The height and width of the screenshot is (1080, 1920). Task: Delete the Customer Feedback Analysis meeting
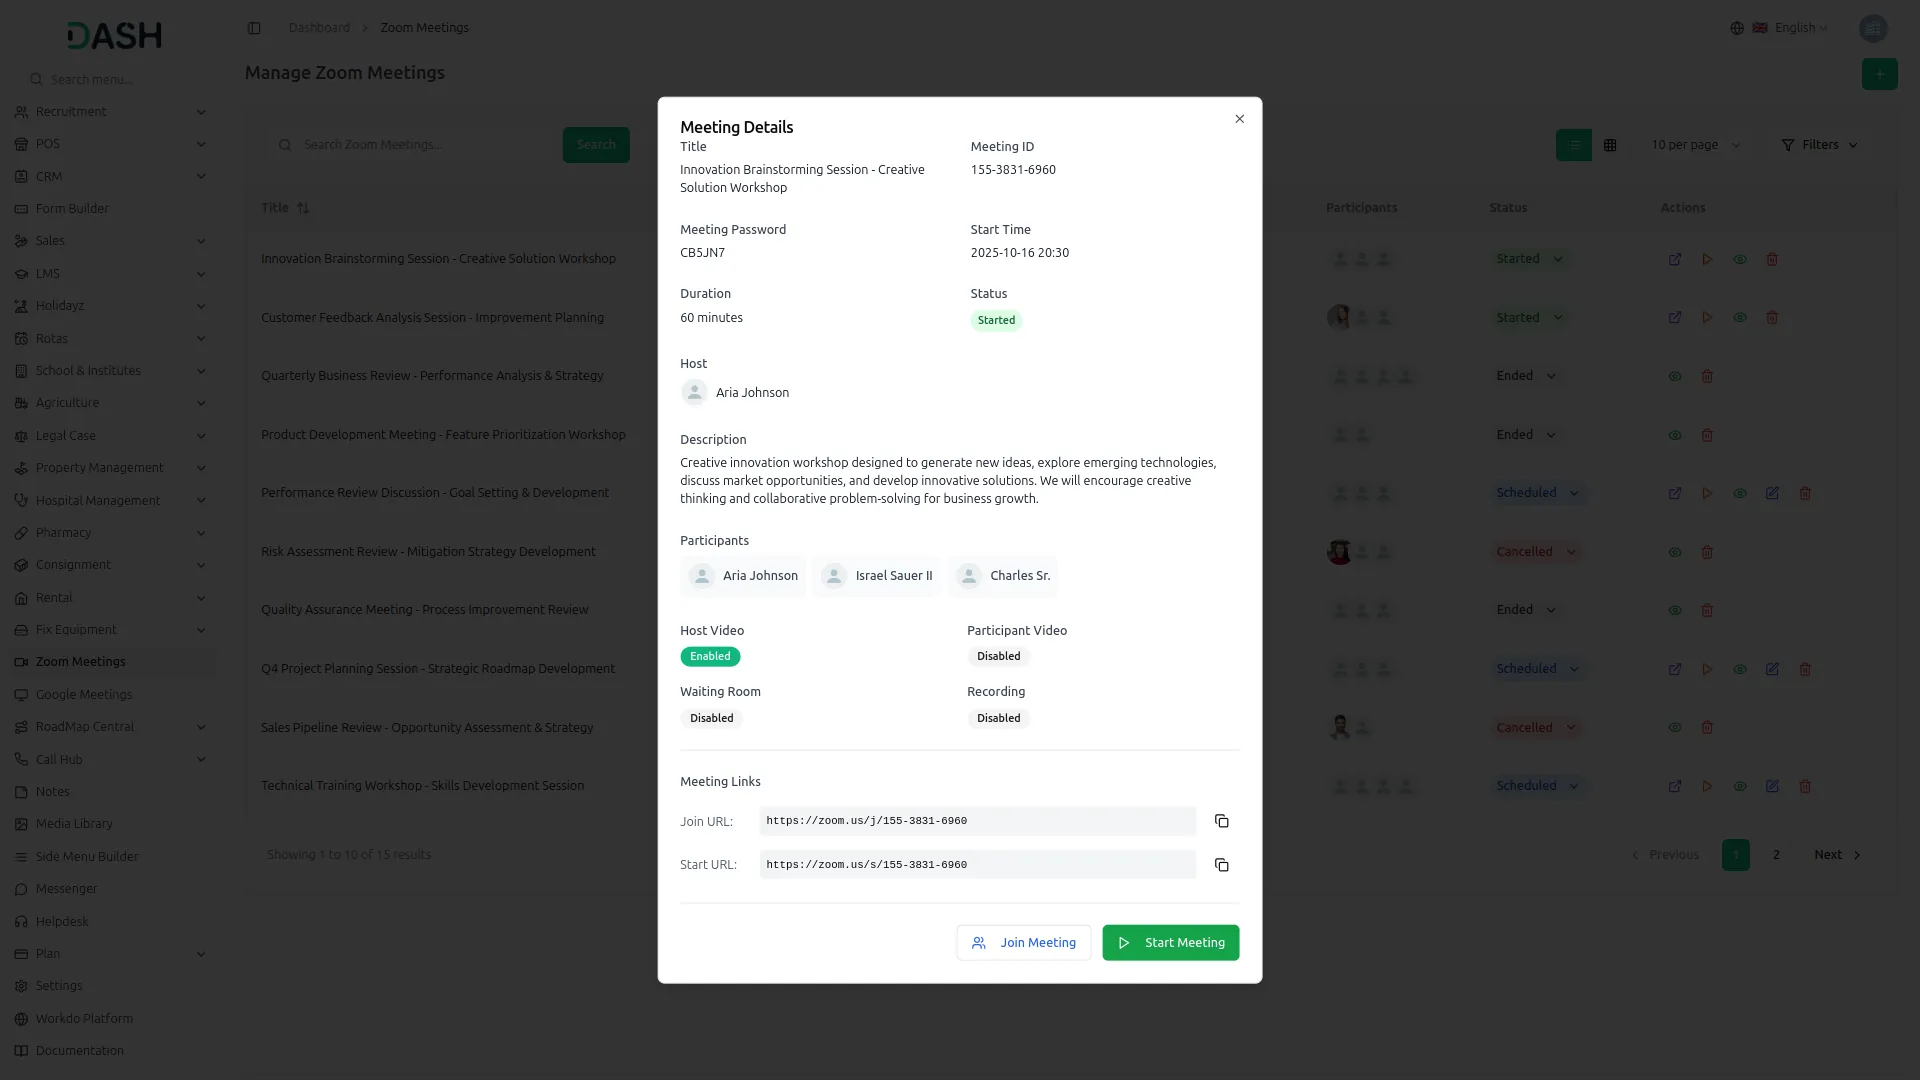pos(1772,318)
